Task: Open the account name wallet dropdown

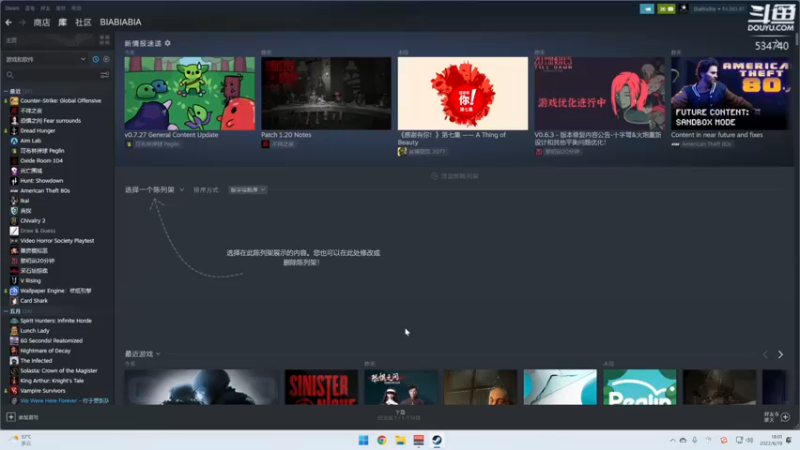Action: [719, 9]
